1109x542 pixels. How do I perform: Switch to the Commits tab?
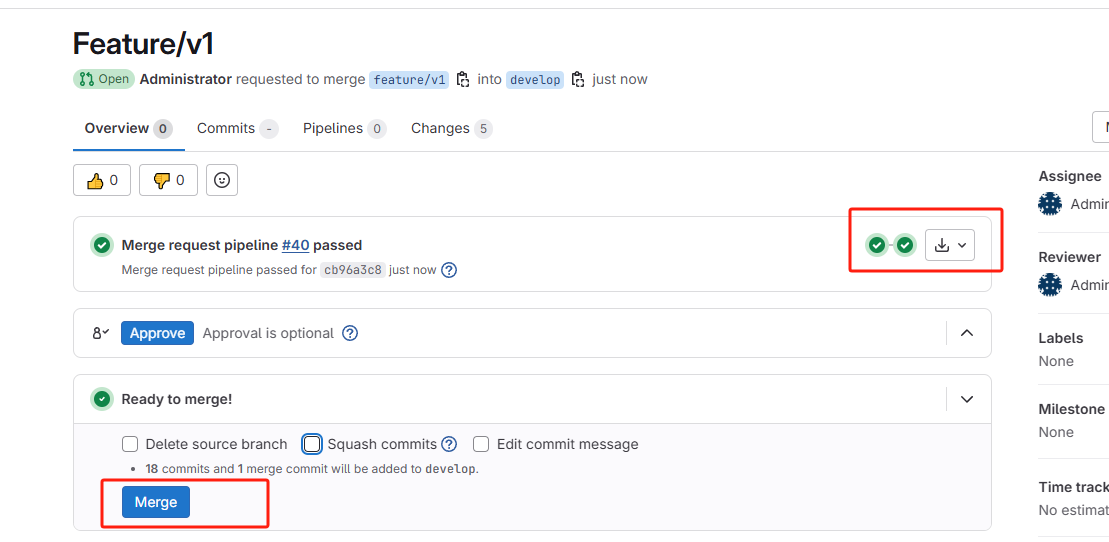(237, 129)
